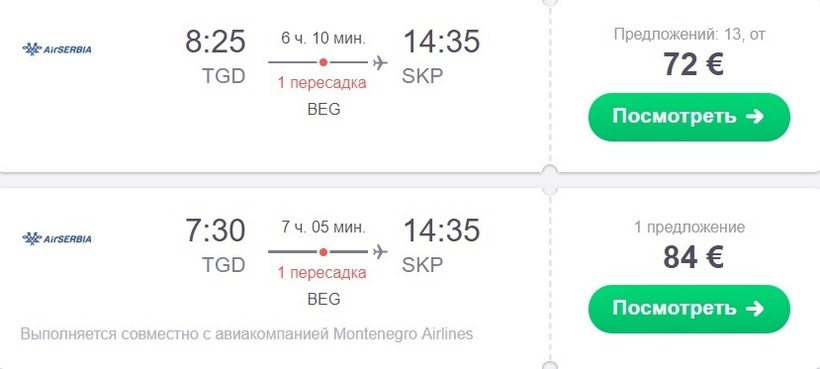Click the Montenegro Airlines codeshare note
Viewport: 820px width, 369px height.
pos(247,333)
